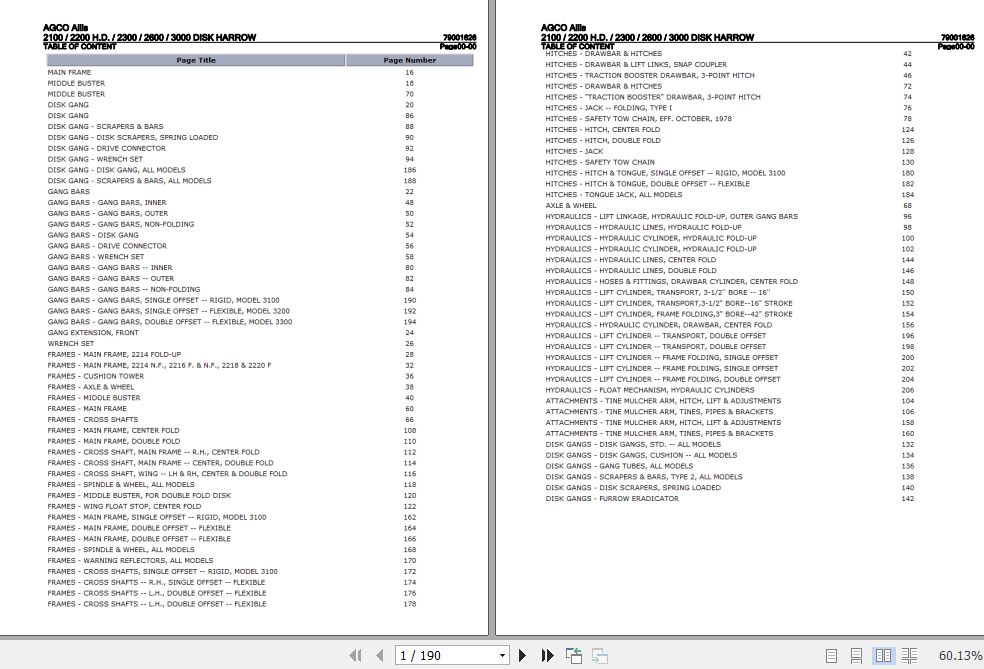This screenshot has height=669, width=984.
Task: Switch to continuous facing layout
Action: (x=909, y=656)
